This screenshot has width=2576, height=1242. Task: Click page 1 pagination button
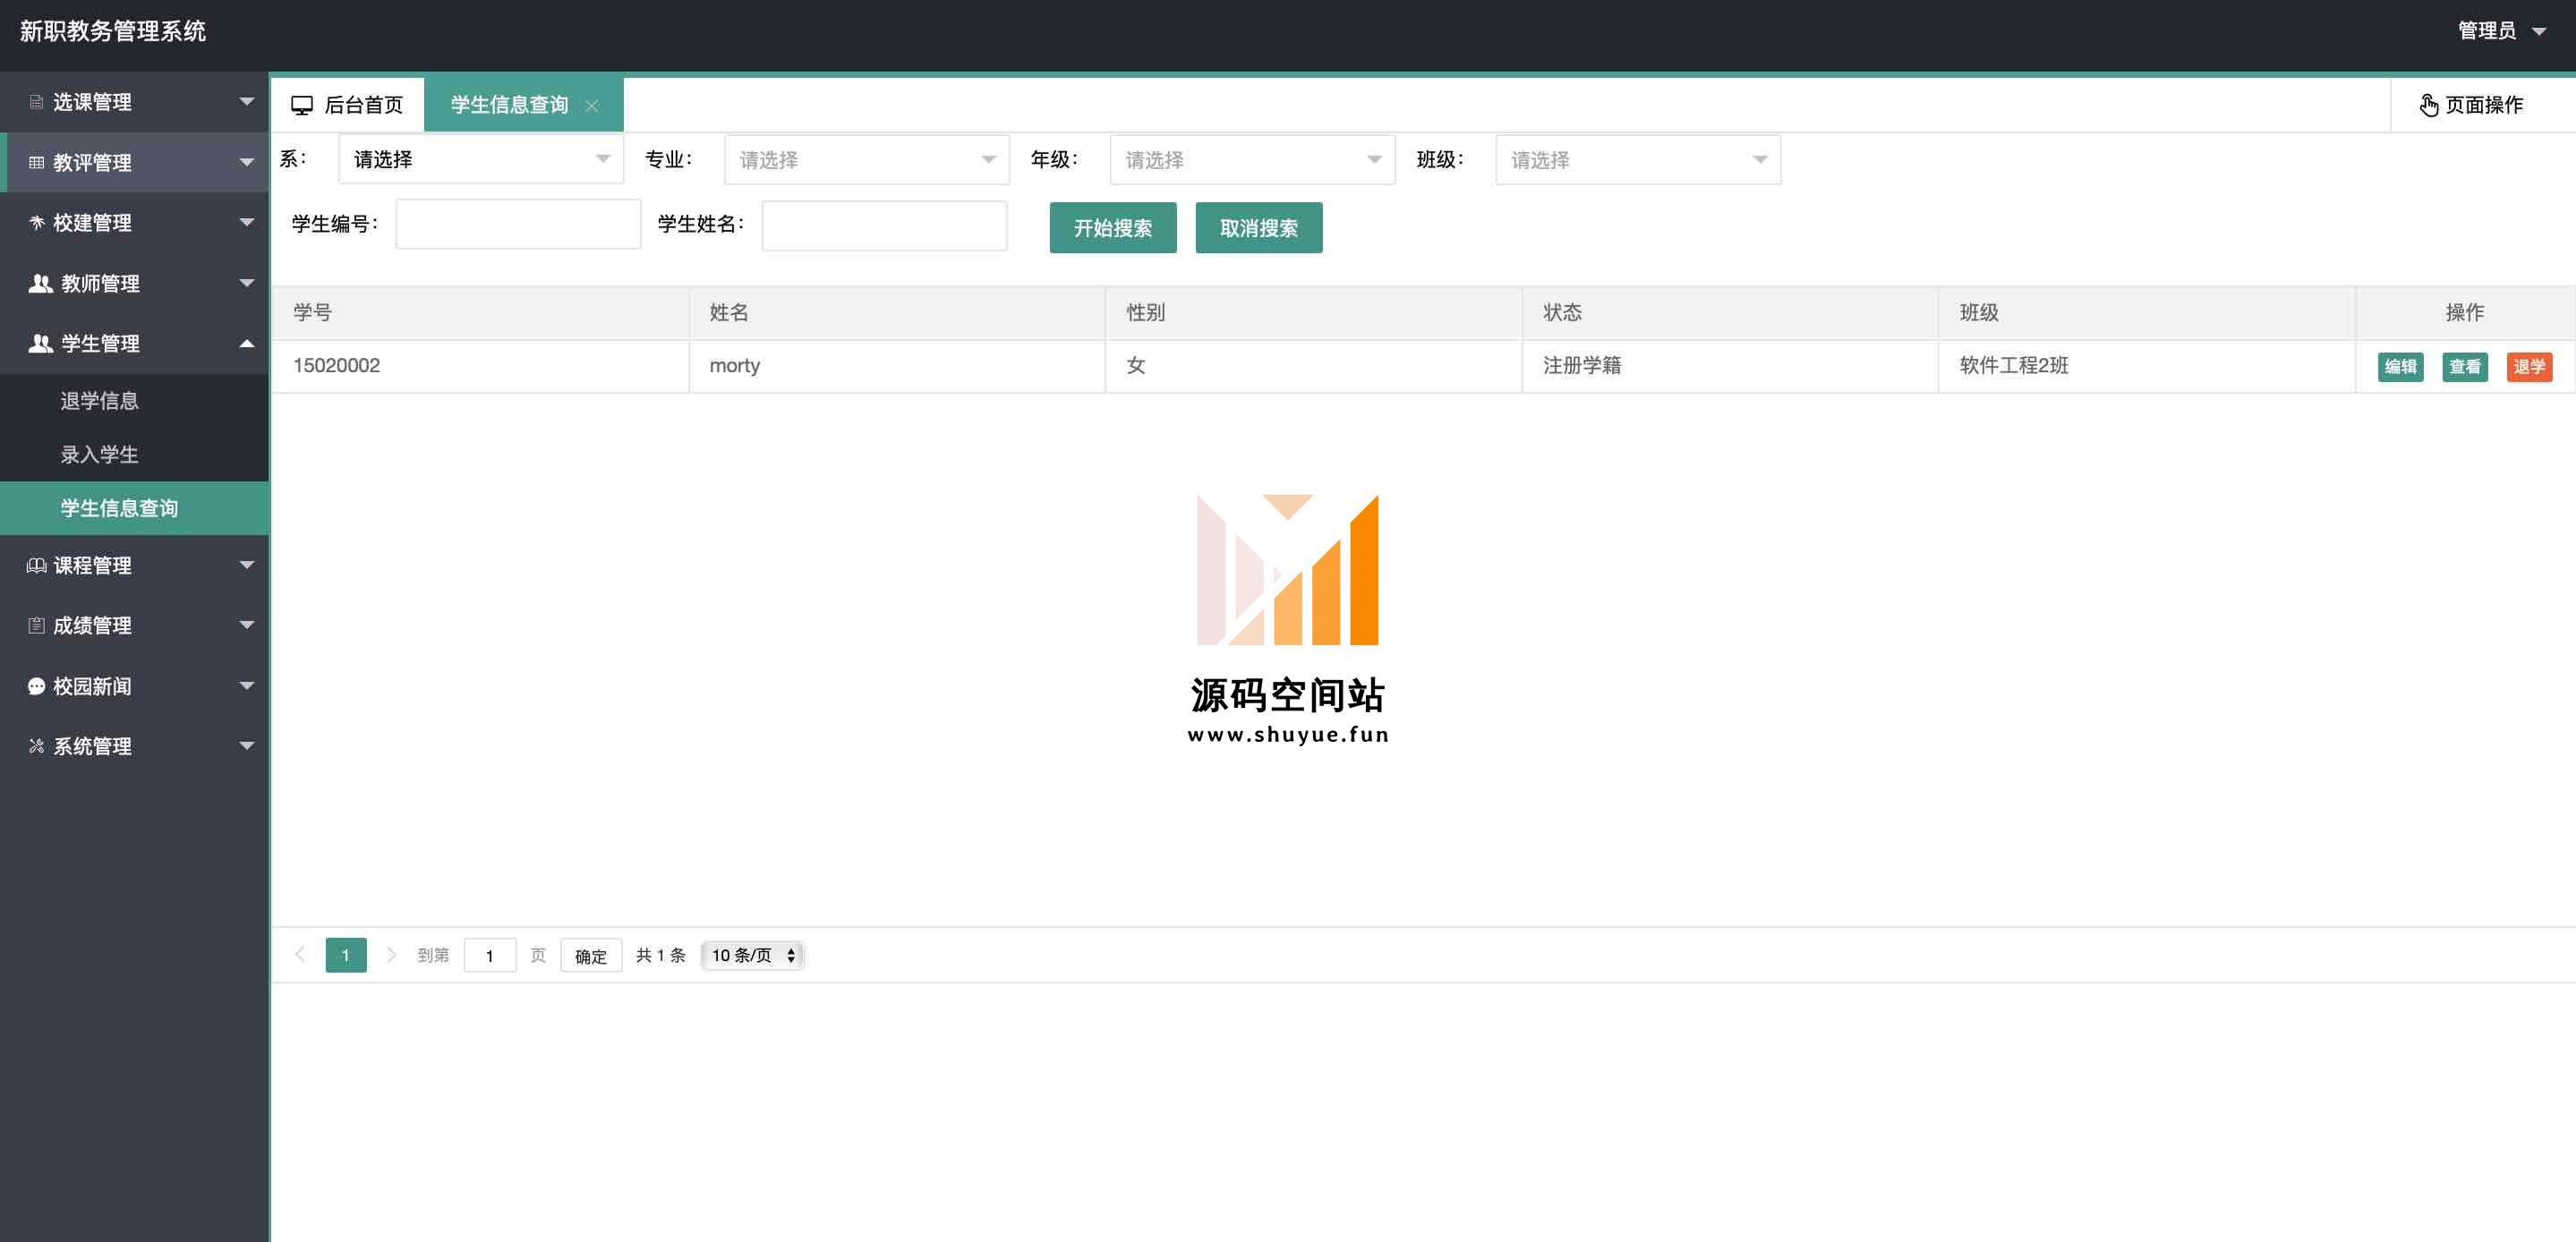click(346, 955)
